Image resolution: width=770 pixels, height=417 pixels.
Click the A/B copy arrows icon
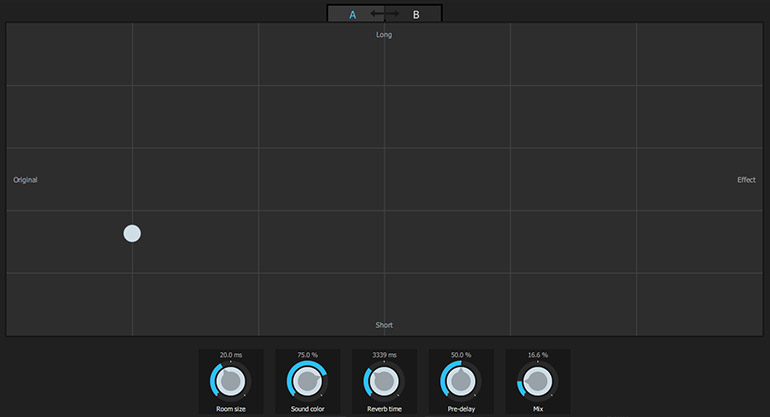[385, 14]
